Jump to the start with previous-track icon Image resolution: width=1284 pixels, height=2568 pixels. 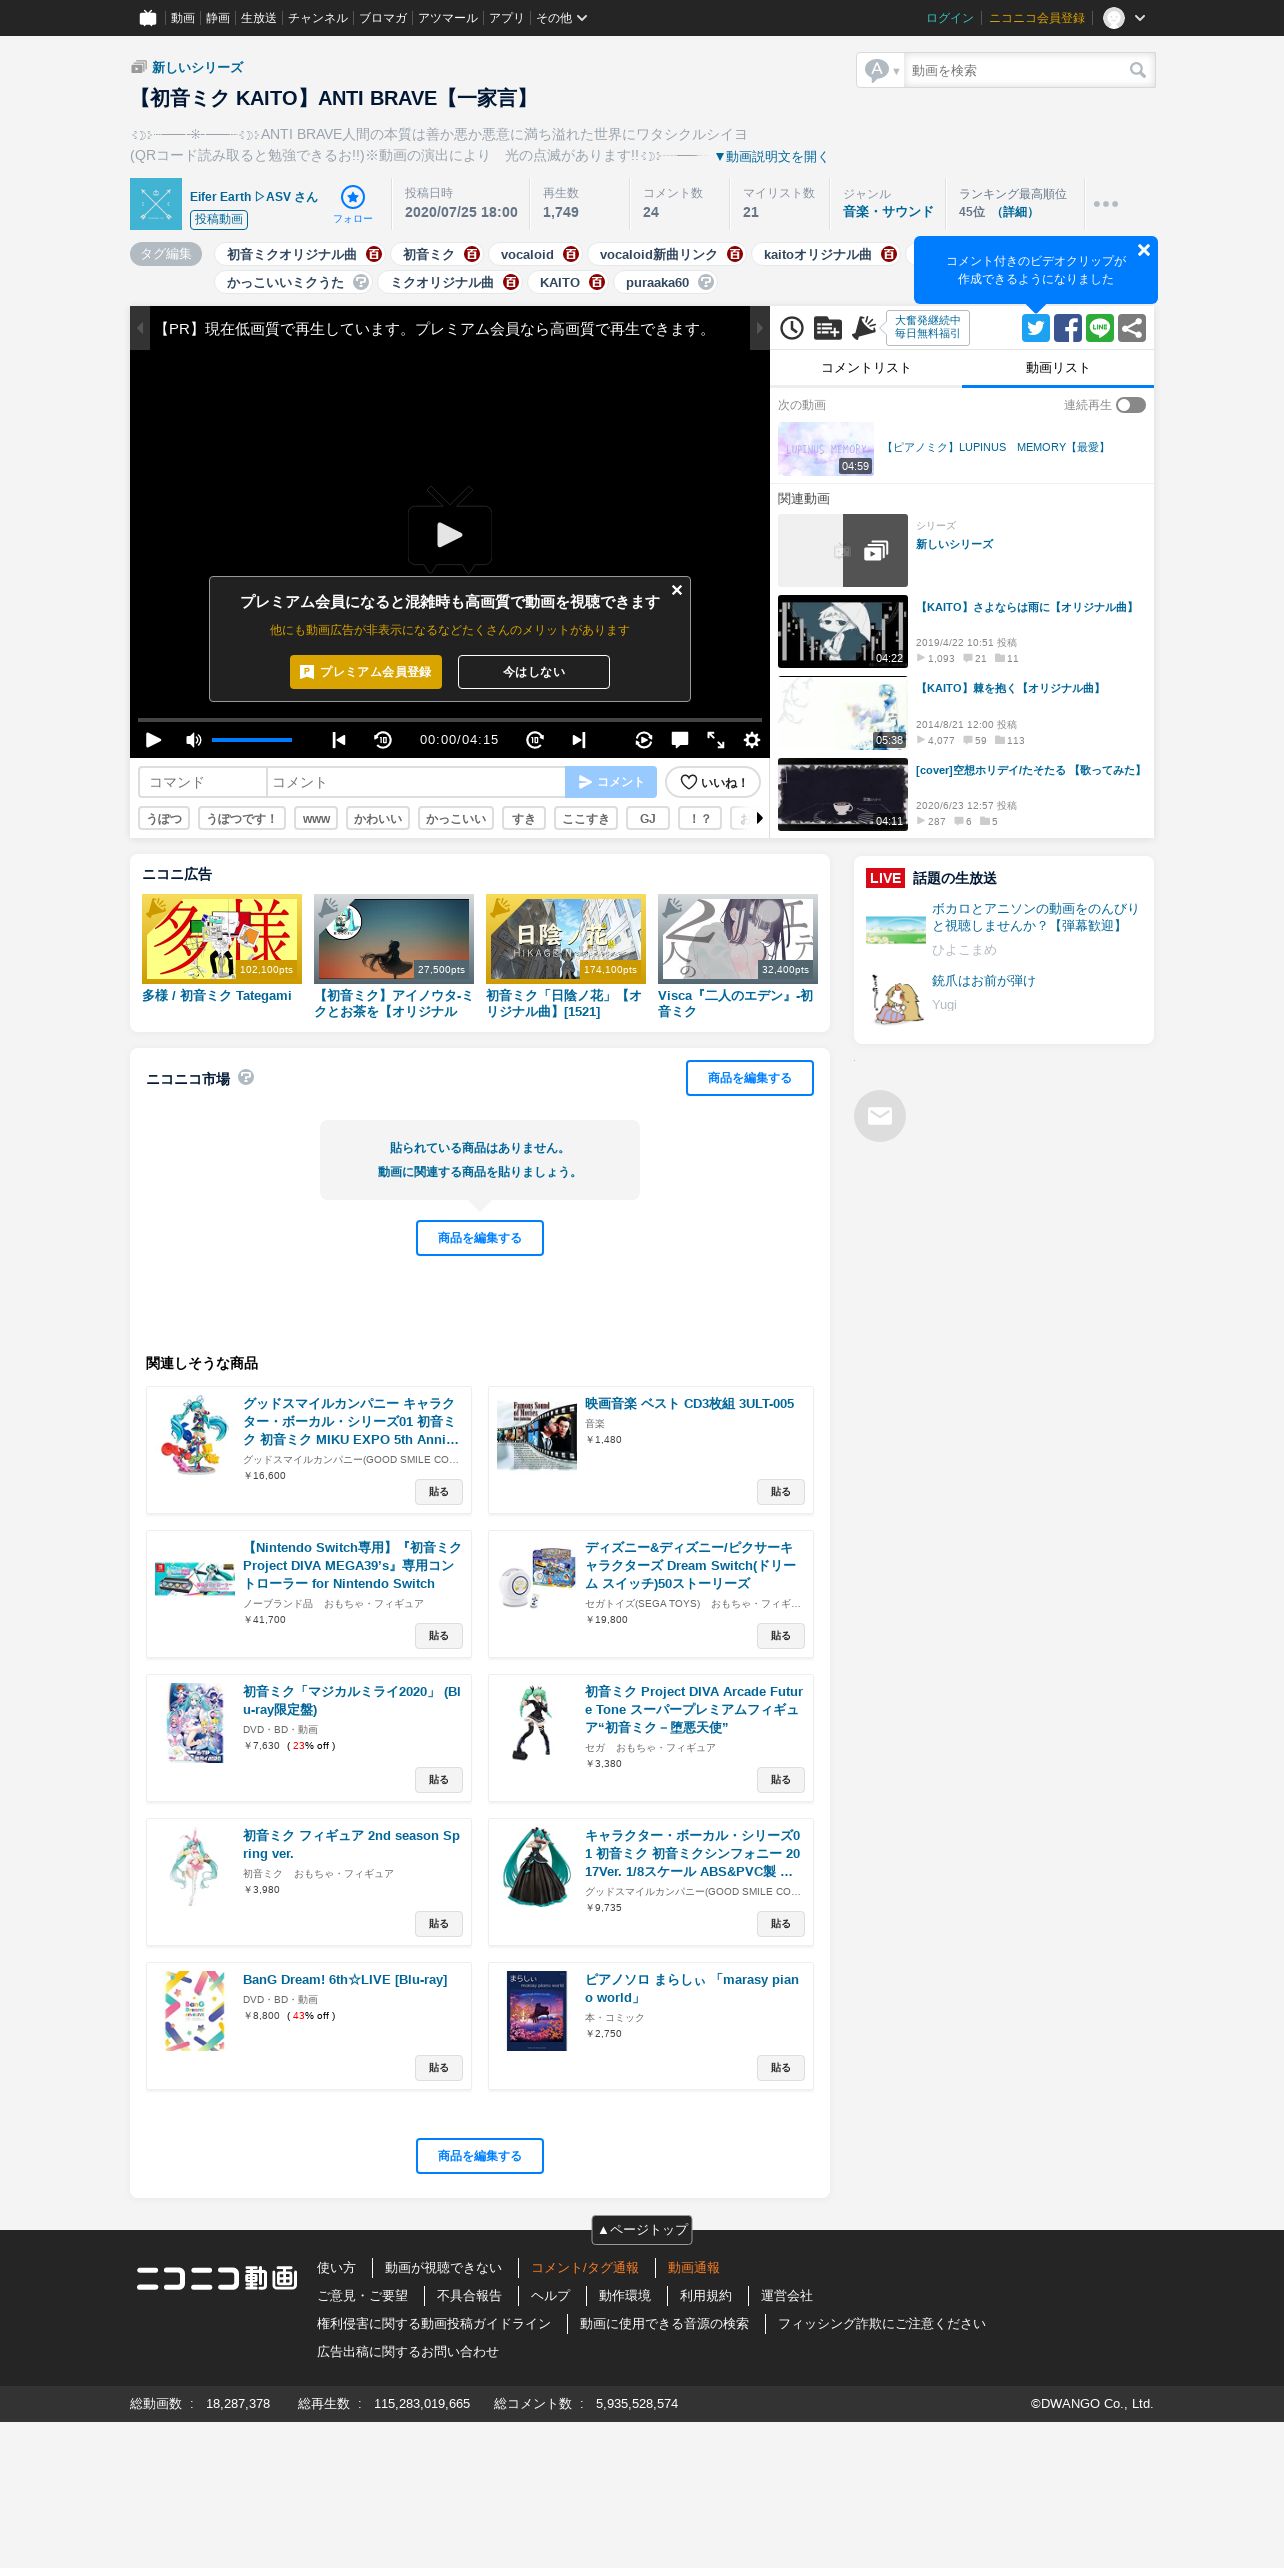click(339, 740)
